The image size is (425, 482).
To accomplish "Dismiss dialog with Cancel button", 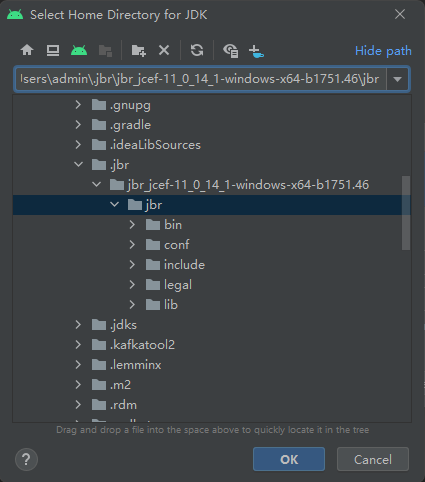I will [373, 459].
